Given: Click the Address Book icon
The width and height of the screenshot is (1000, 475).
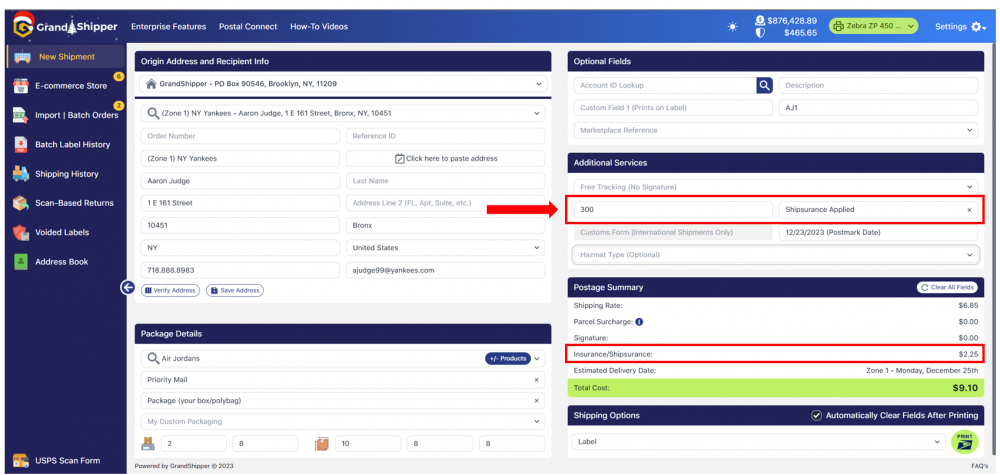Looking at the screenshot, I should click(21, 261).
